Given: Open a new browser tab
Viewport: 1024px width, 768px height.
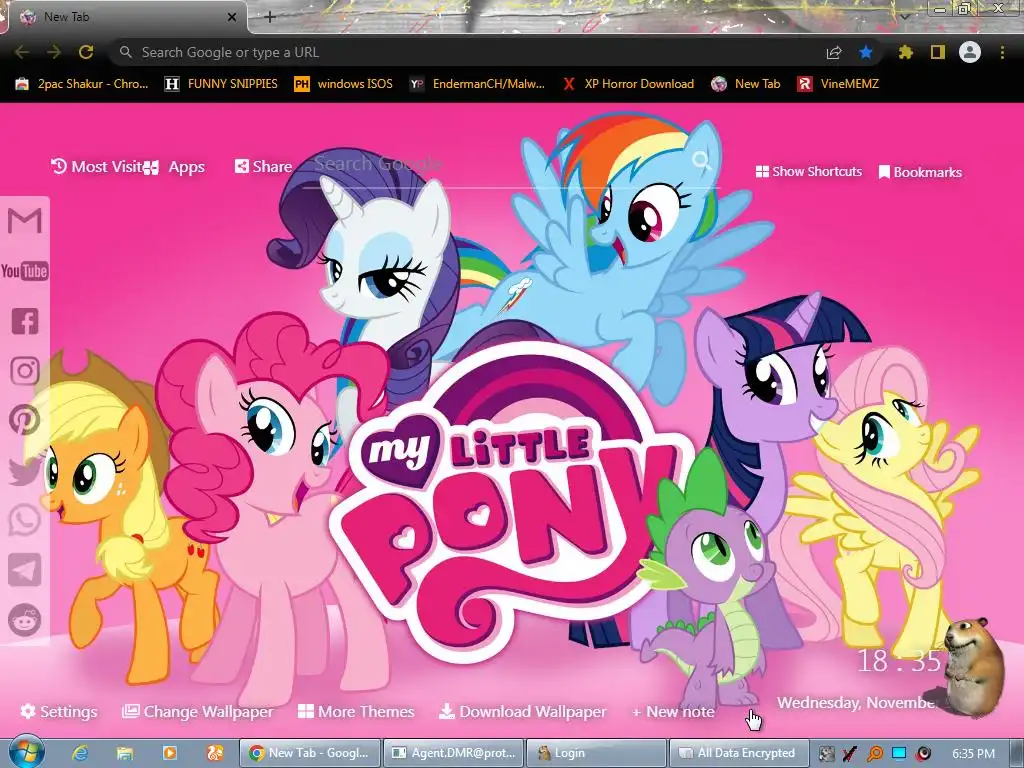Looking at the screenshot, I should pyautogui.click(x=270, y=17).
